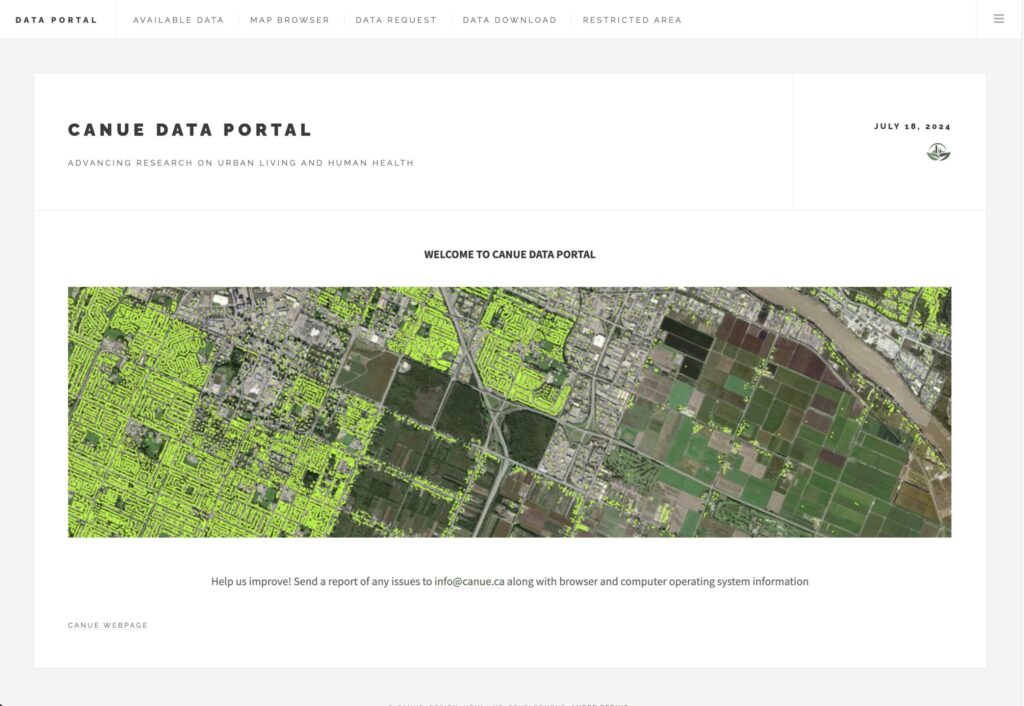Click the Advancing Research on Urban Living subtitle
The height and width of the screenshot is (706, 1024).
[240, 163]
